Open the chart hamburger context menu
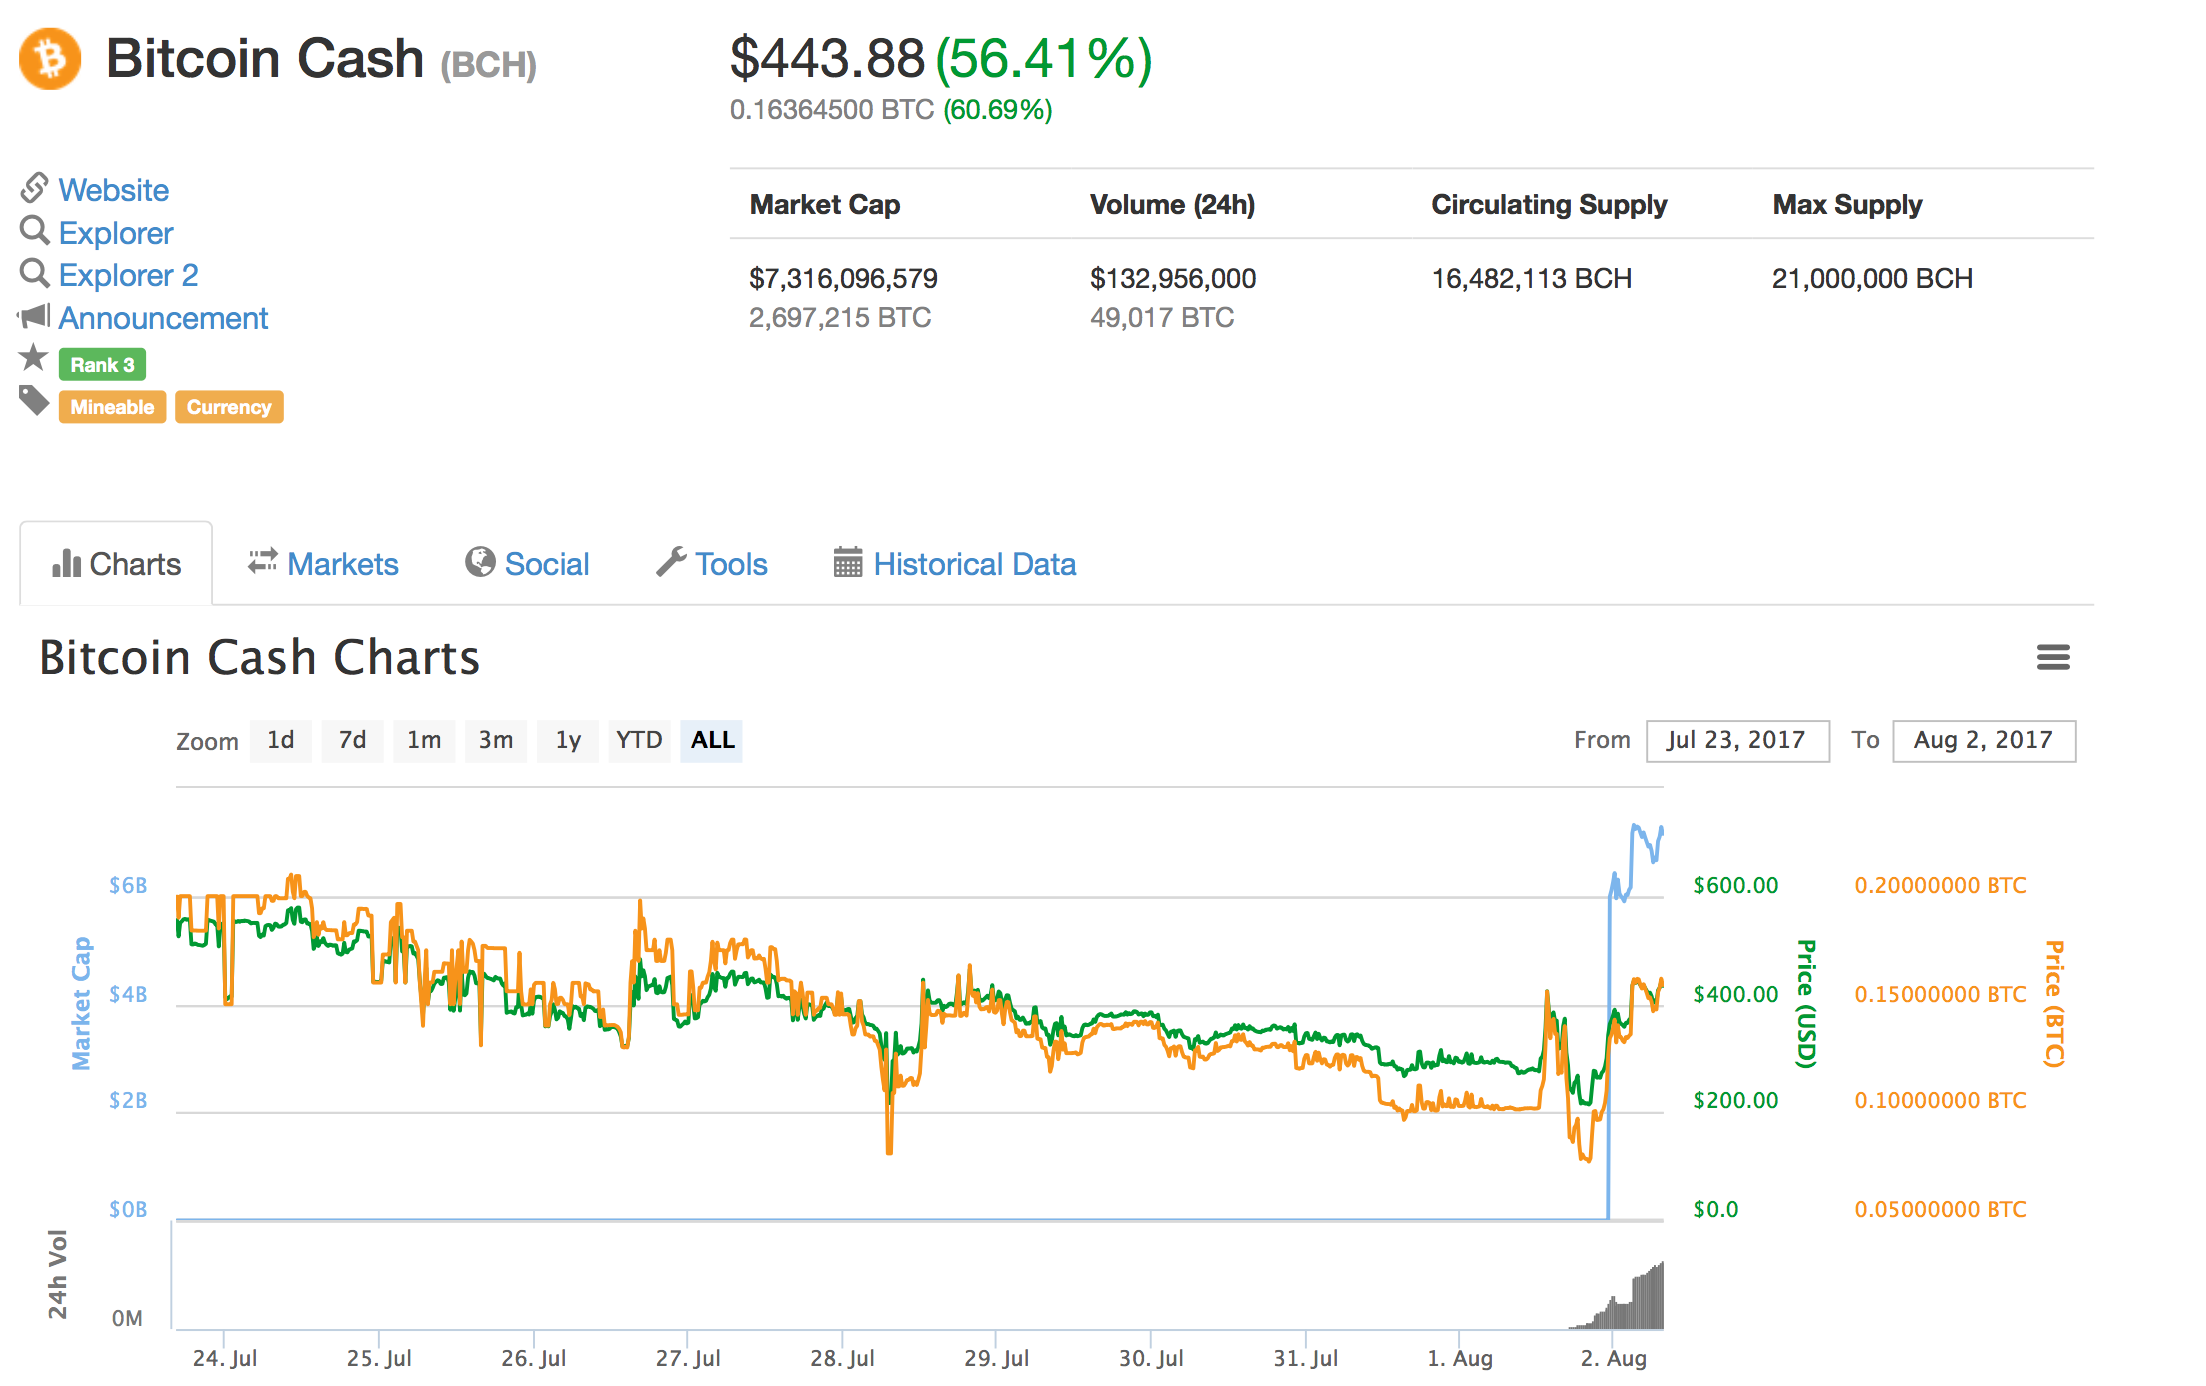This screenshot has height=1386, width=2206. 2052,657
